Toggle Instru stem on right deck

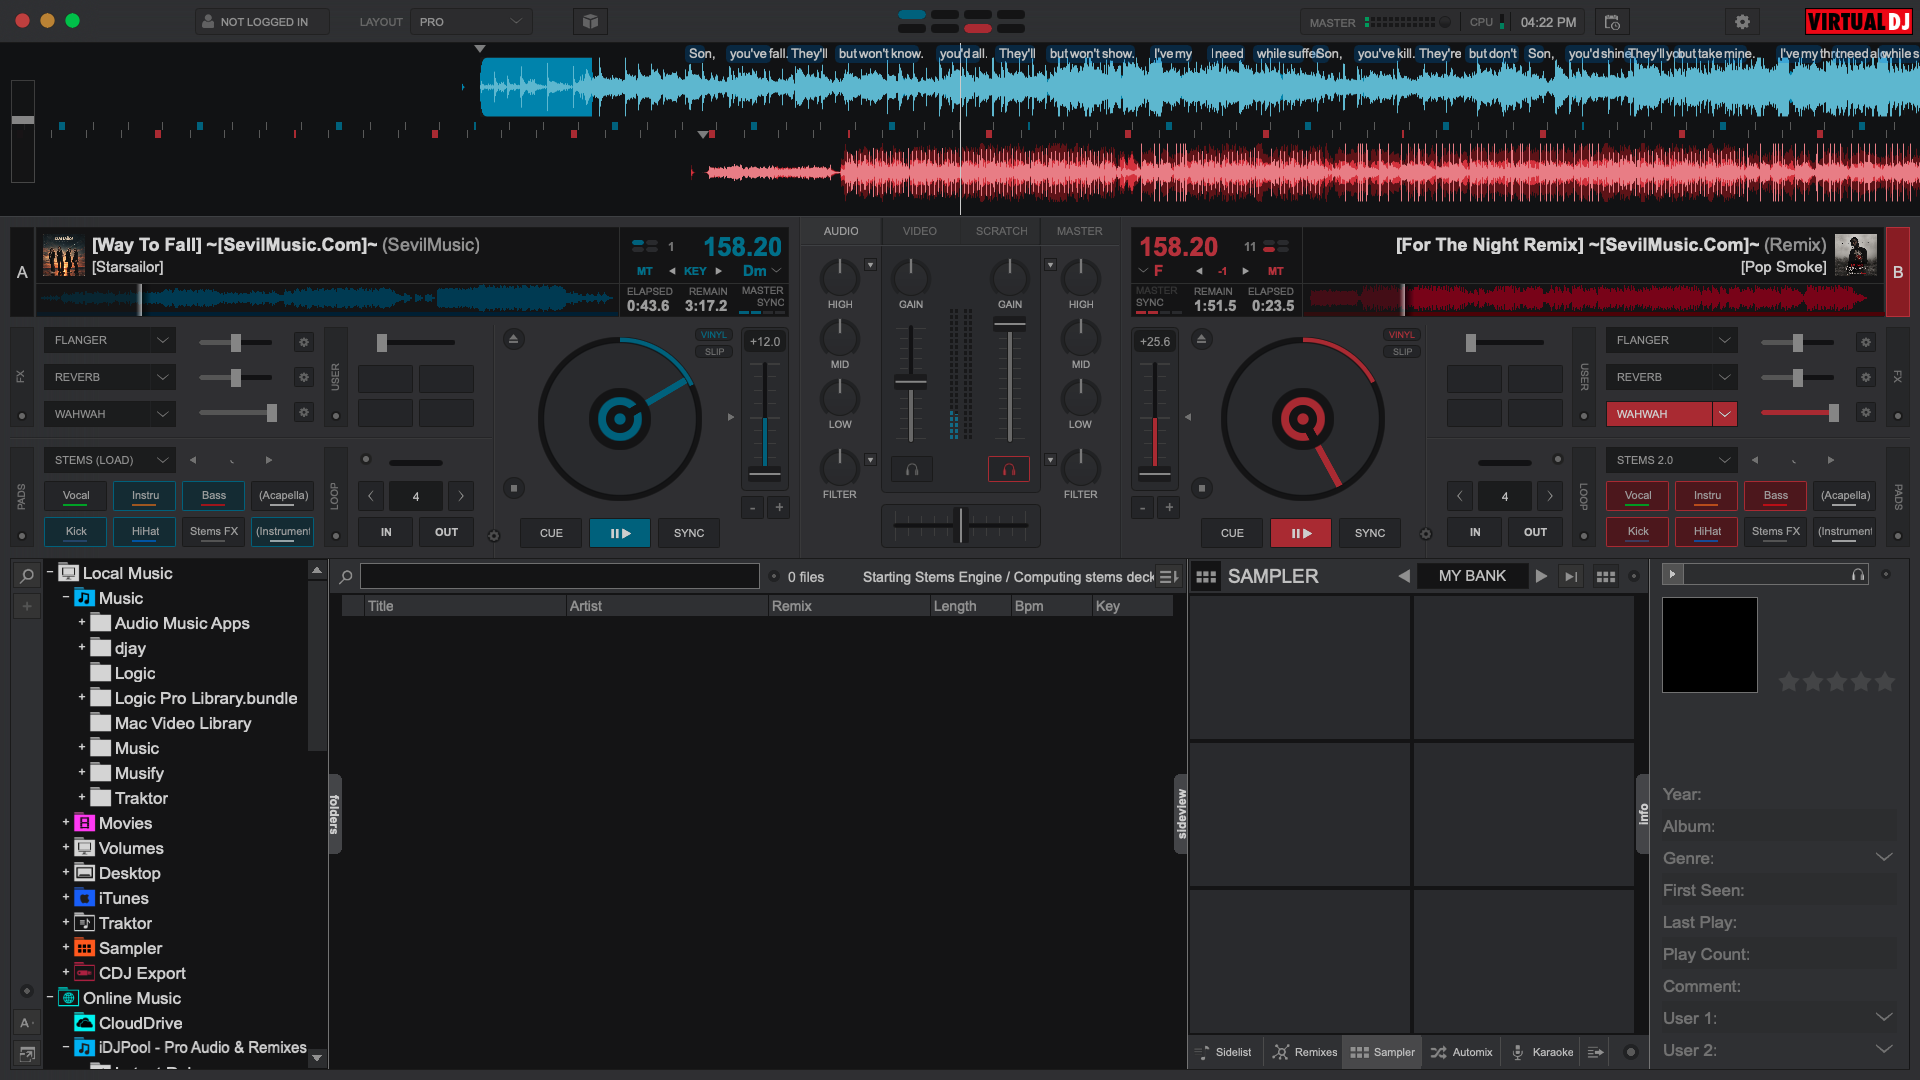point(1707,496)
